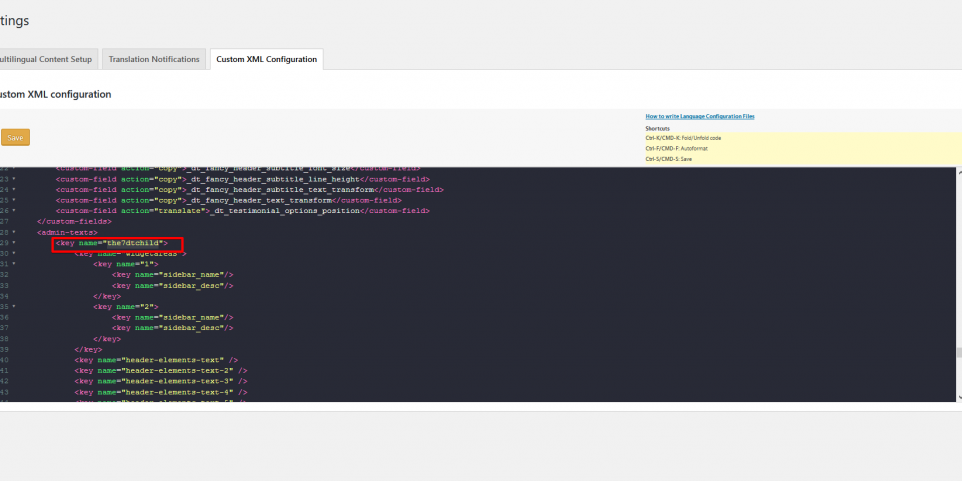Click the code editor vertical scrollbar thumb
This screenshot has height=481, width=962.
[957, 352]
